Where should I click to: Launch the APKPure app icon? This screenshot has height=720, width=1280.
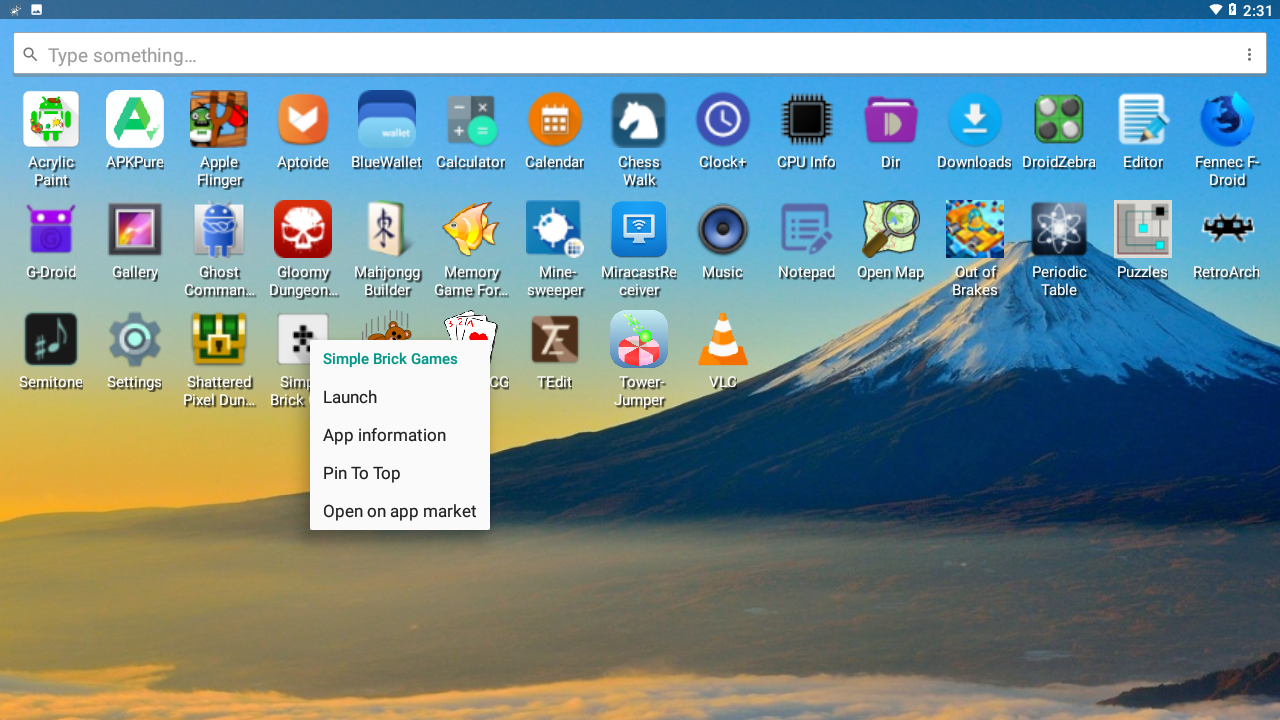click(135, 120)
